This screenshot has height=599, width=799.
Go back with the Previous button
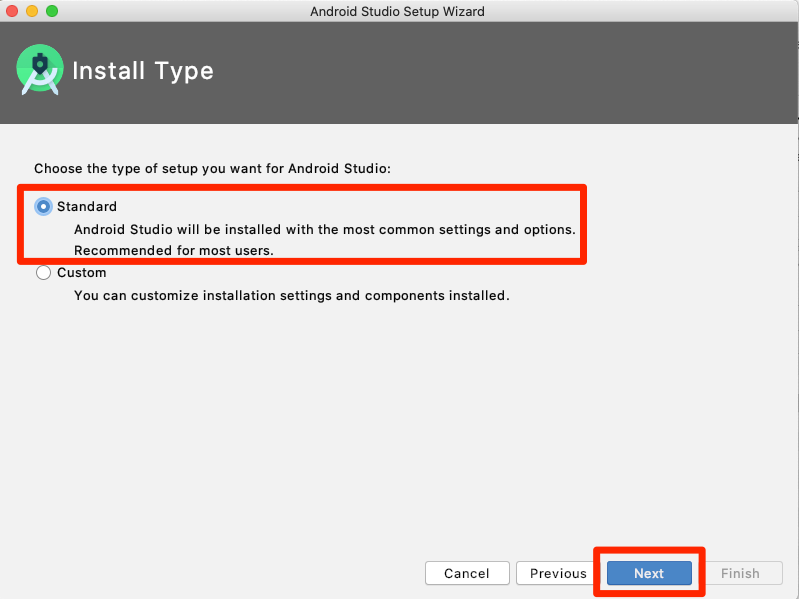click(557, 573)
